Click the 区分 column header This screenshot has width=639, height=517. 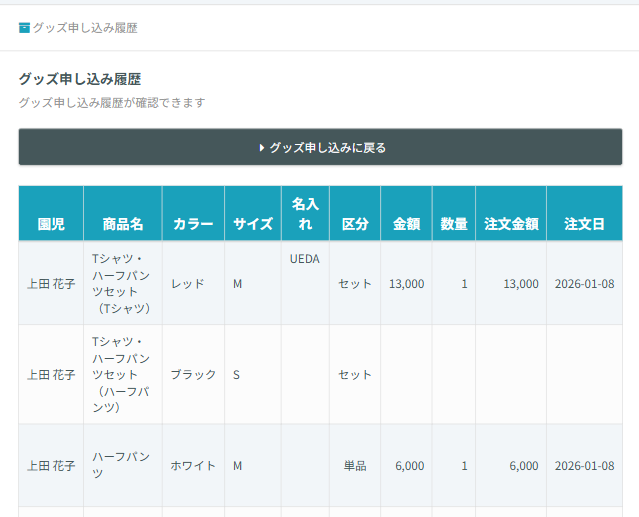[x=355, y=224]
